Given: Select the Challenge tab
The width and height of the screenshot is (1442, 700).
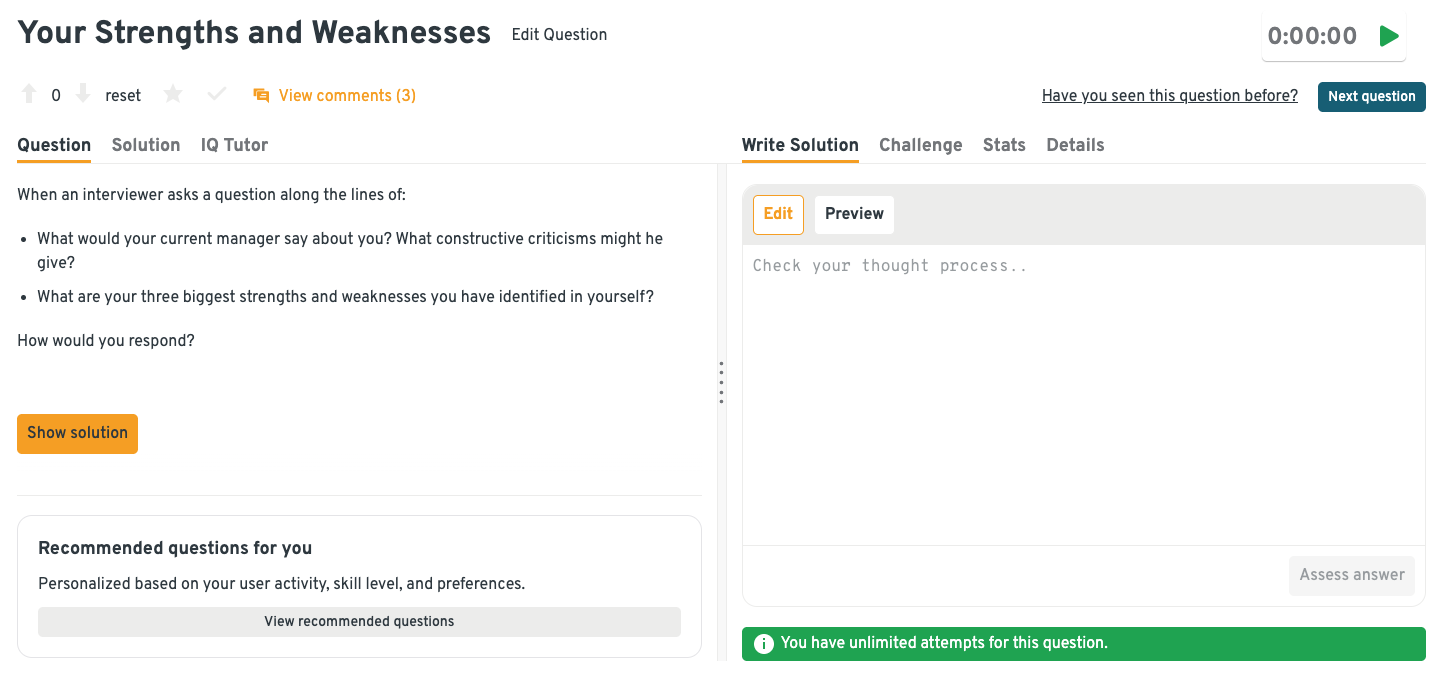Looking at the screenshot, I should click(920, 145).
